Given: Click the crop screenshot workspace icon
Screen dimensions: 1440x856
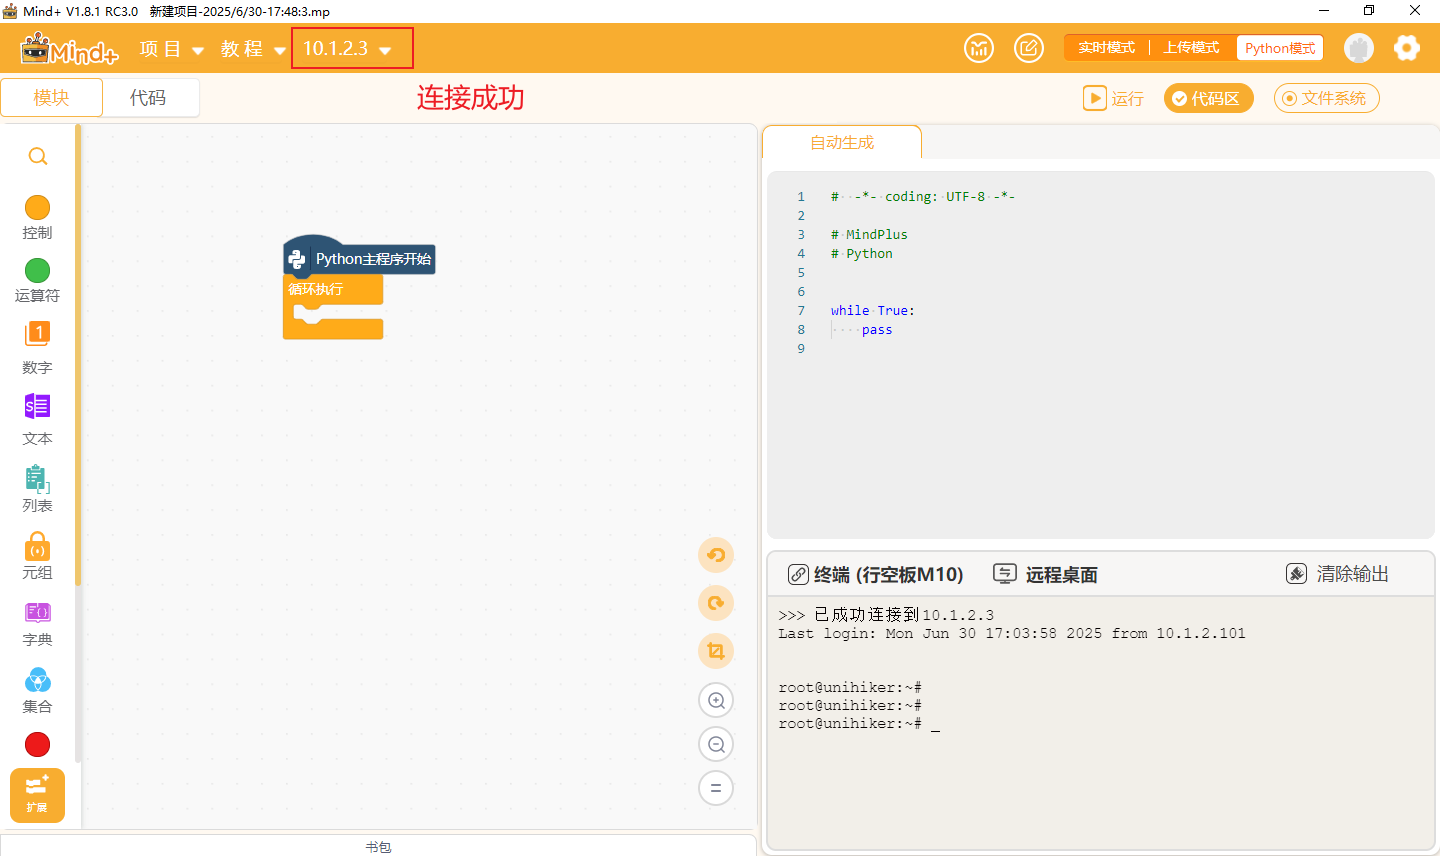Looking at the screenshot, I should pyautogui.click(x=716, y=651).
